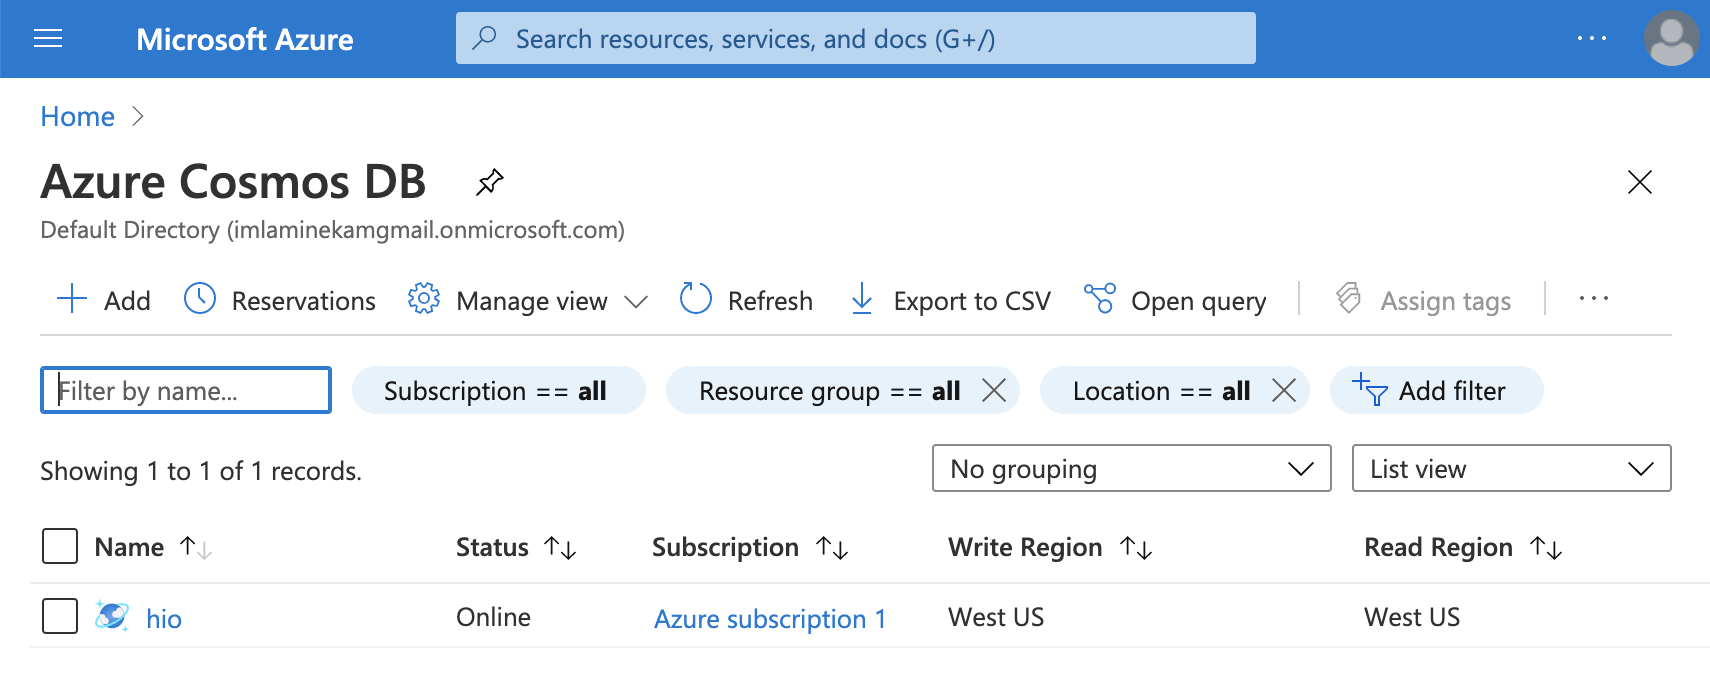Click the Manage view gear icon
This screenshot has width=1710, height=674.
point(424,298)
